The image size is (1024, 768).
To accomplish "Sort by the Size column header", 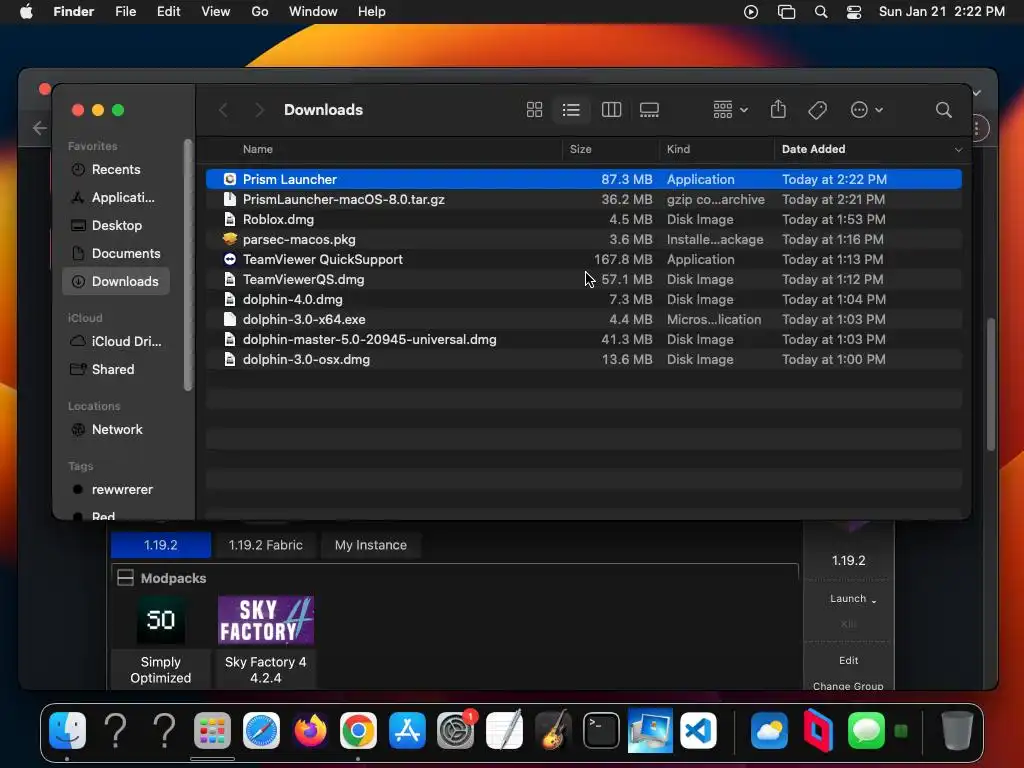I will [x=581, y=150].
